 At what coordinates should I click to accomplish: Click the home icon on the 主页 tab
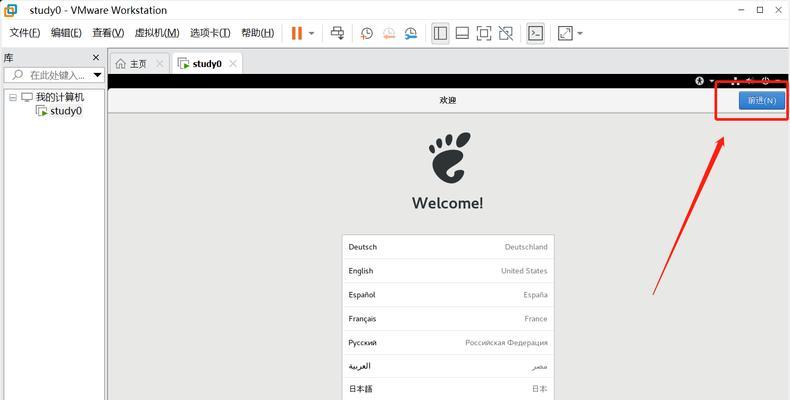pos(120,64)
